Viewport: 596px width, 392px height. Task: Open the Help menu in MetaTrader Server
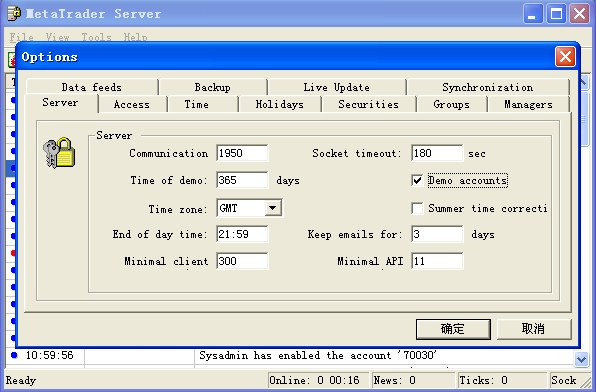[x=135, y=37]
